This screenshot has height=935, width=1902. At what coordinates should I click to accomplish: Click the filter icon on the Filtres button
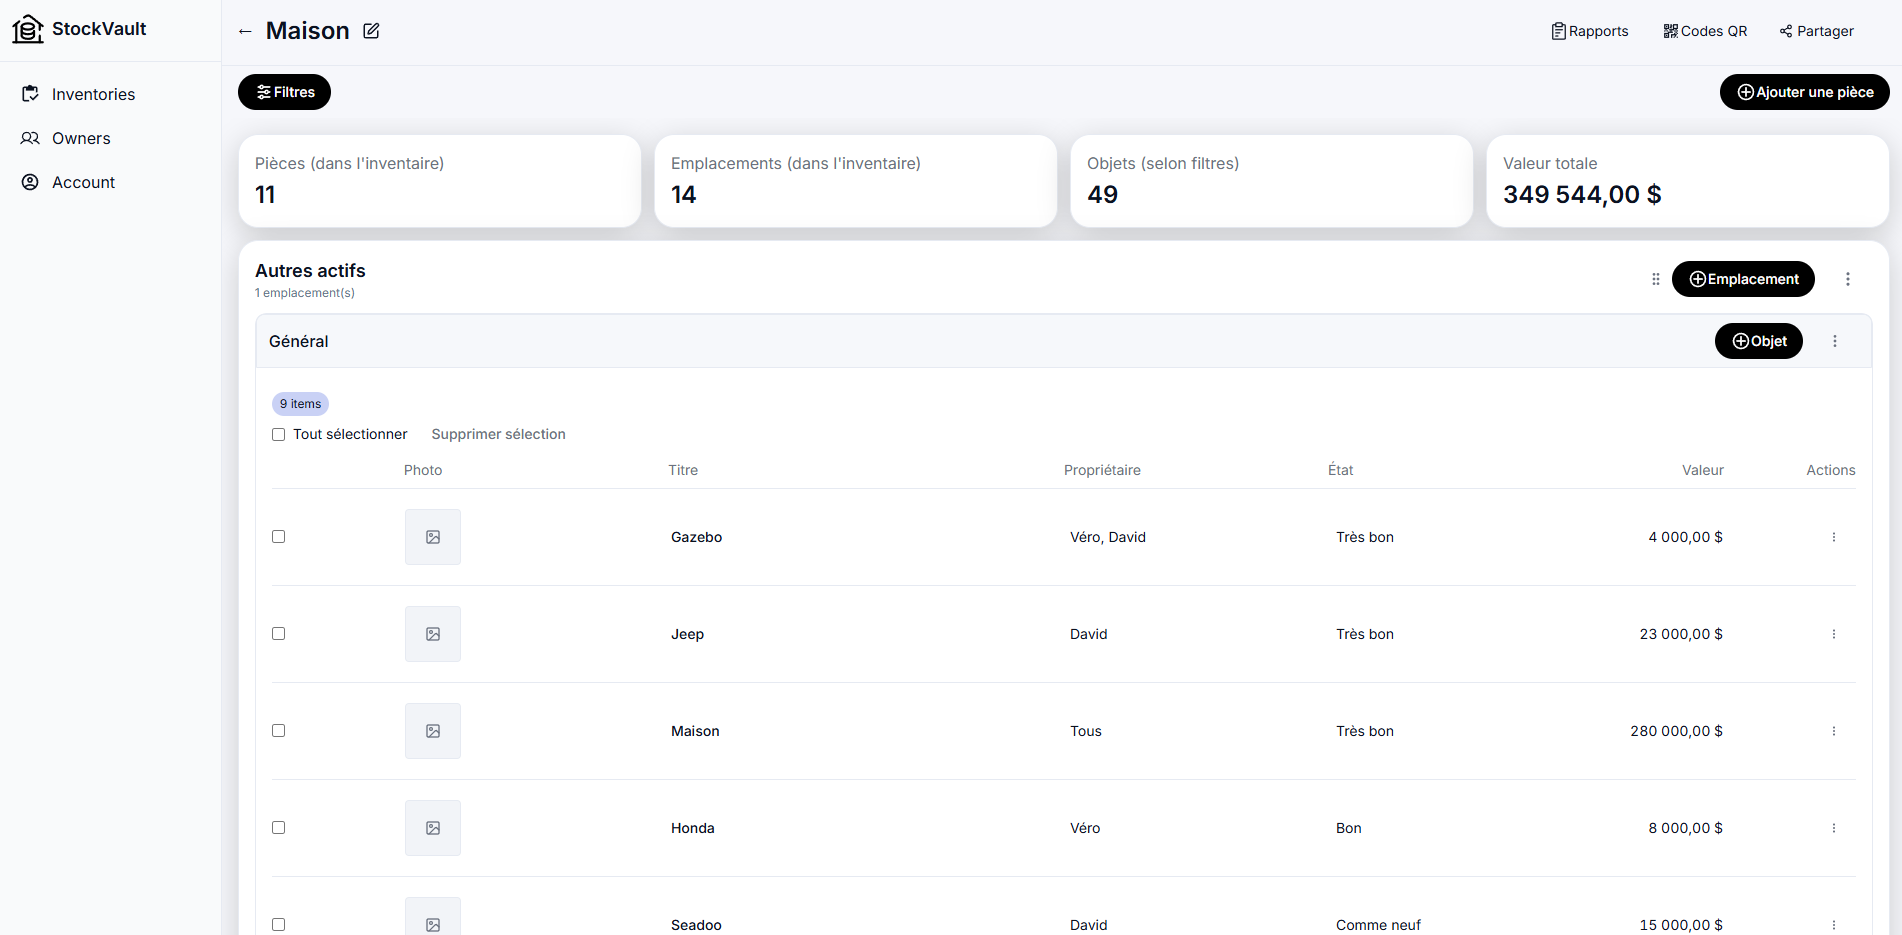(260, 92)
